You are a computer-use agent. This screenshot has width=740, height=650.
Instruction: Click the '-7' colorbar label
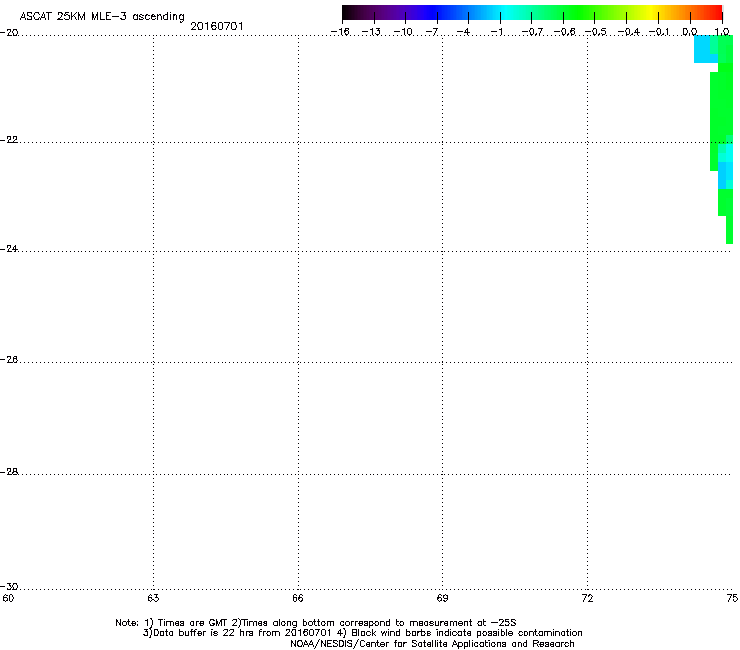click(x=431, y=32)
